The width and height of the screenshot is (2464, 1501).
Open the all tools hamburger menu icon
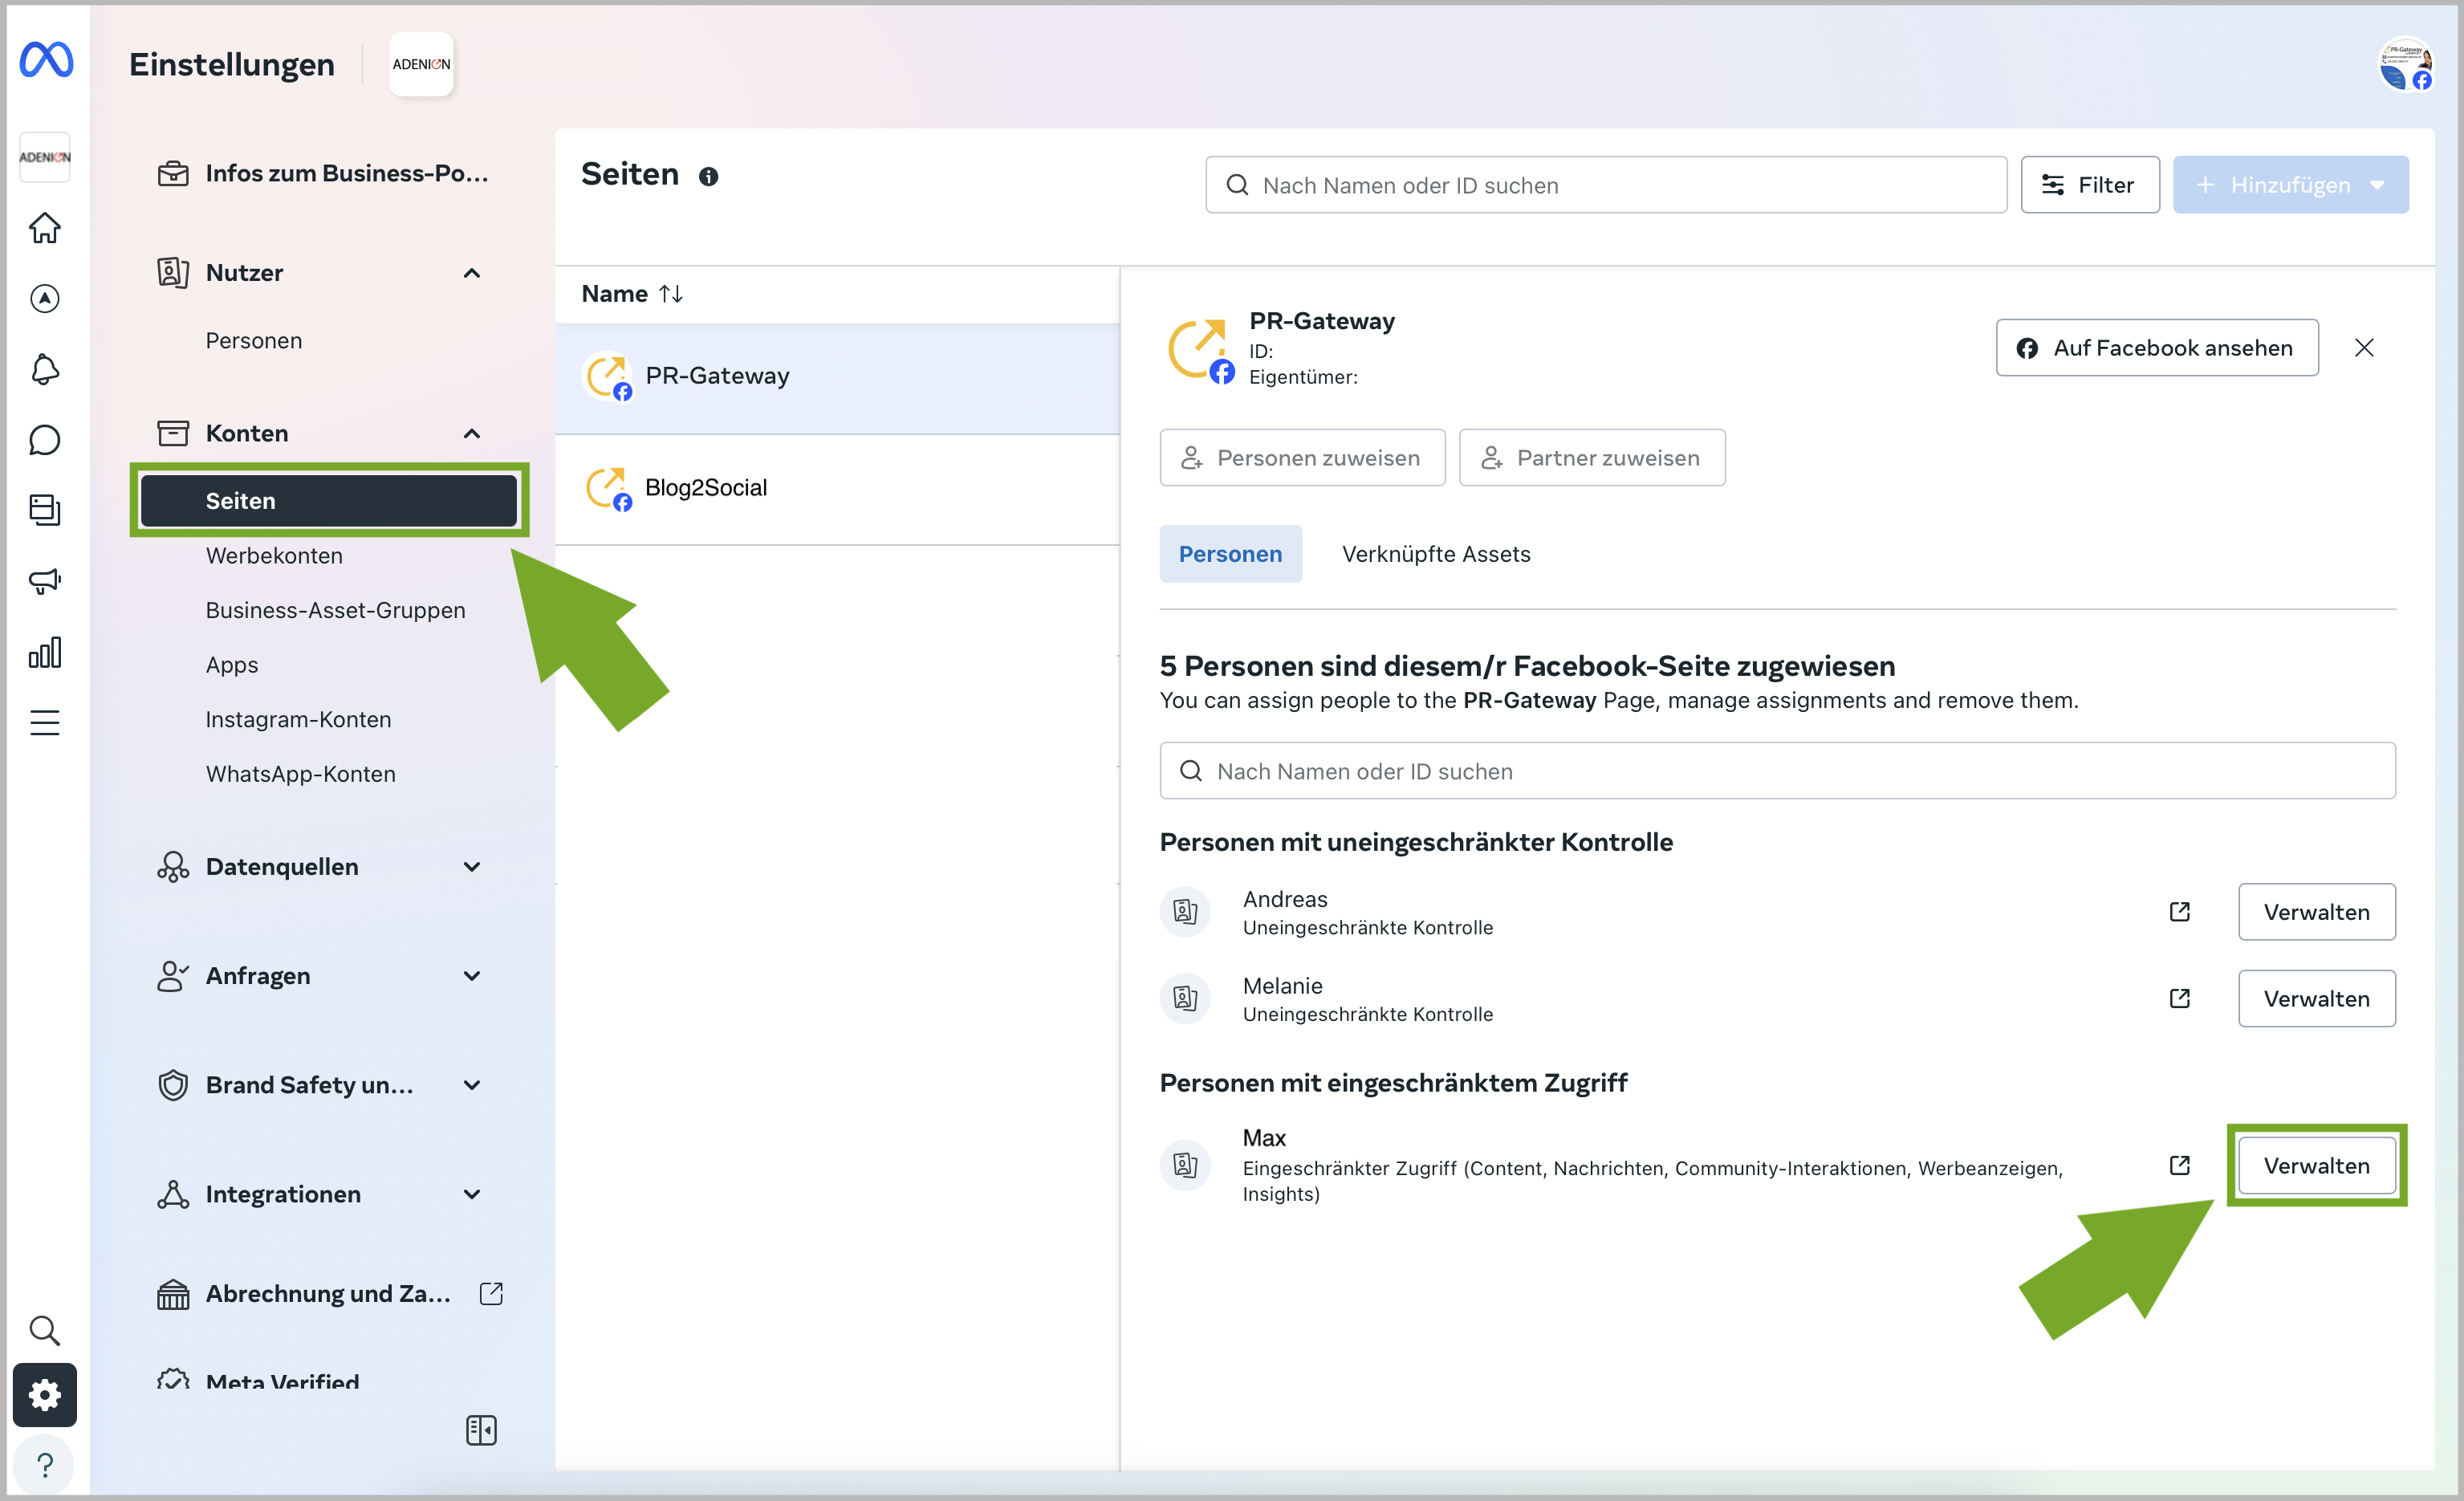click(x=45, y=722)
